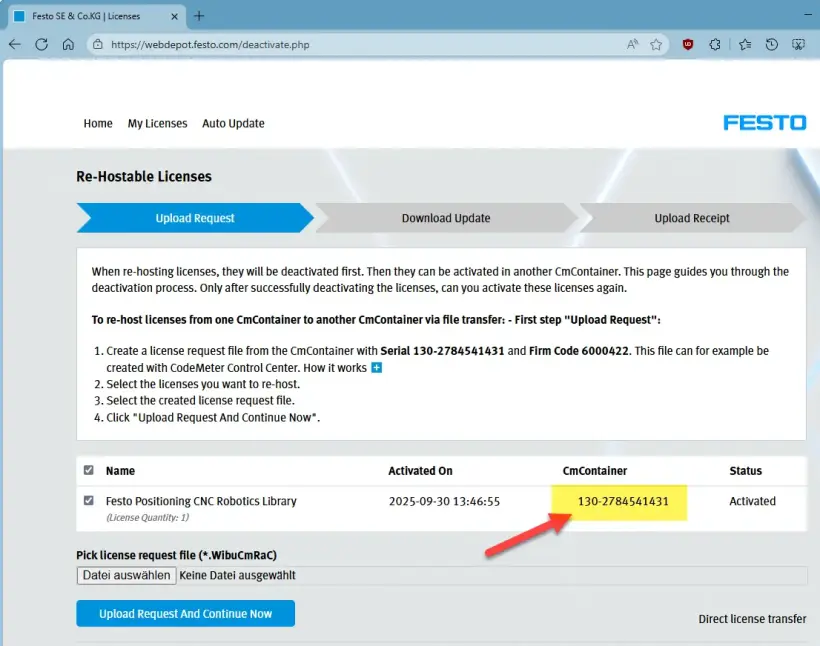Open the Favorites list icon
Screen dimensions: 820x646
point(745,44)
